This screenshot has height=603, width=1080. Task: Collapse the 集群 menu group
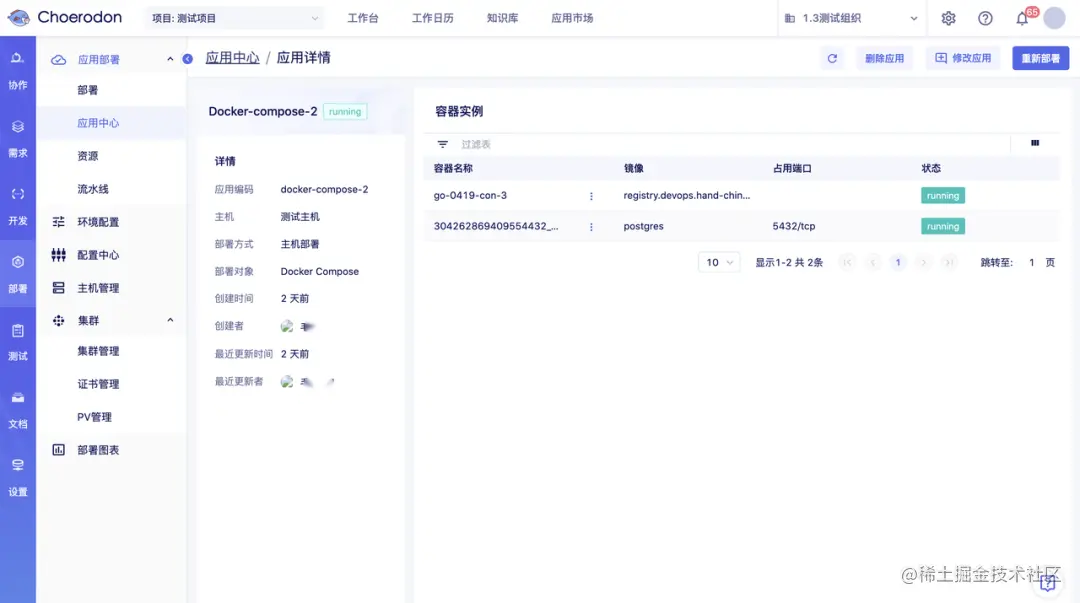(170, 320)
